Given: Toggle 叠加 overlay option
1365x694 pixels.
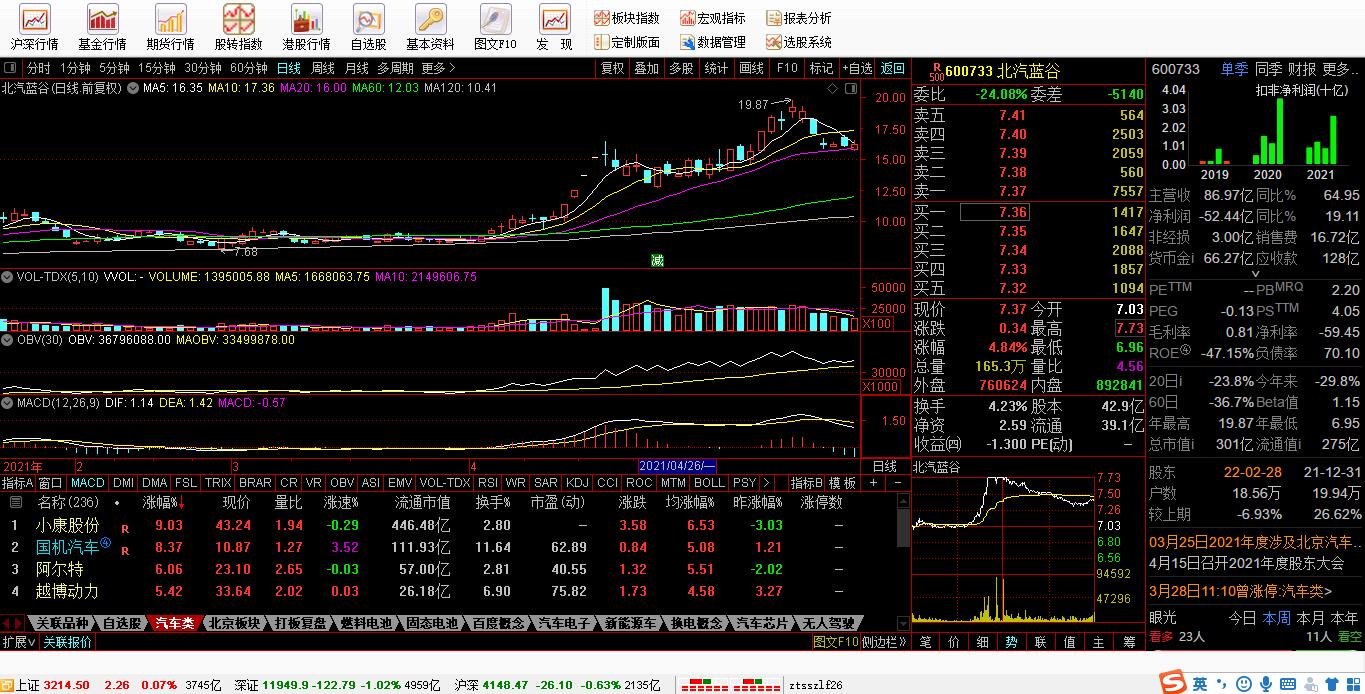Looking at the screenshot, I should point(647,68).
